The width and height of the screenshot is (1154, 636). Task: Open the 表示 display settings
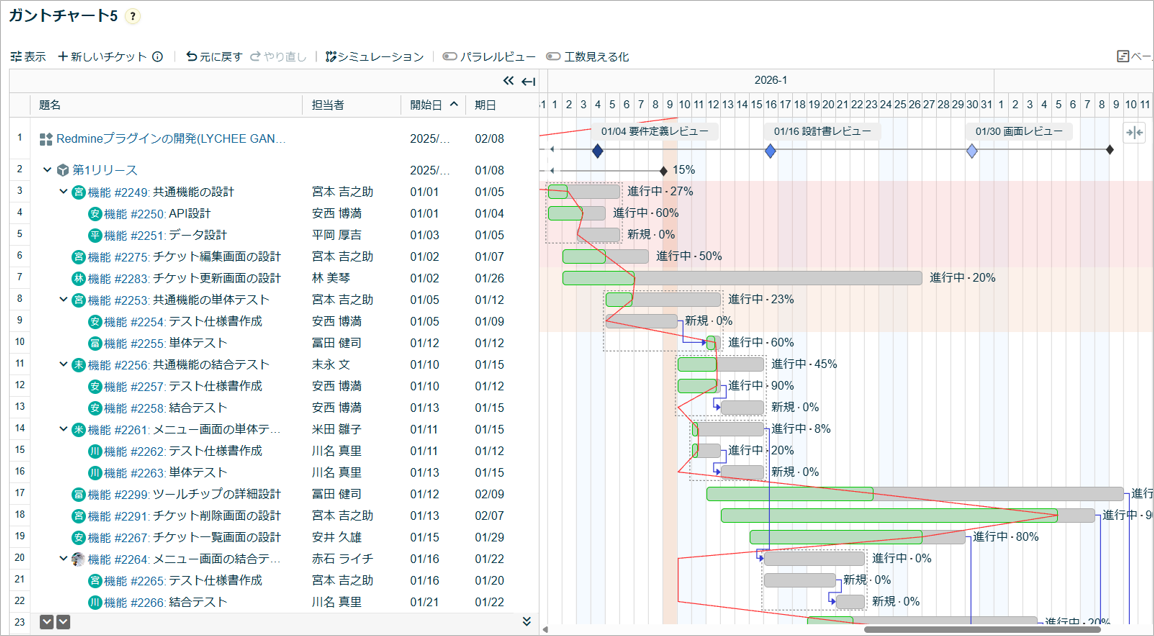(x=28, y=57)
